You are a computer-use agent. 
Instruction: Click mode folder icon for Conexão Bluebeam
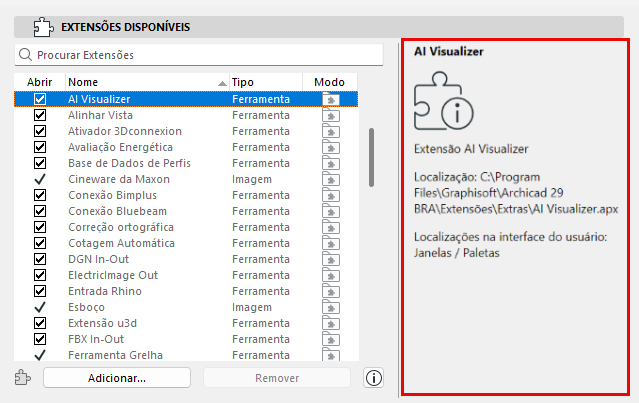tap(331, 211)
